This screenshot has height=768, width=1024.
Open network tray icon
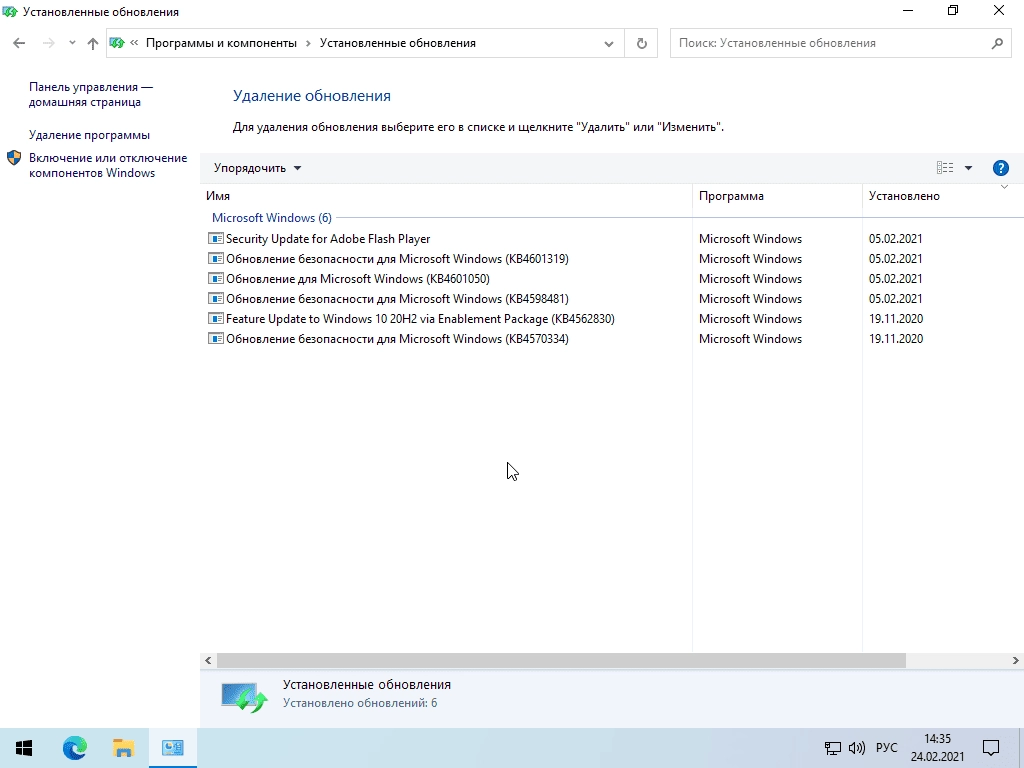[x=833, y=748]
